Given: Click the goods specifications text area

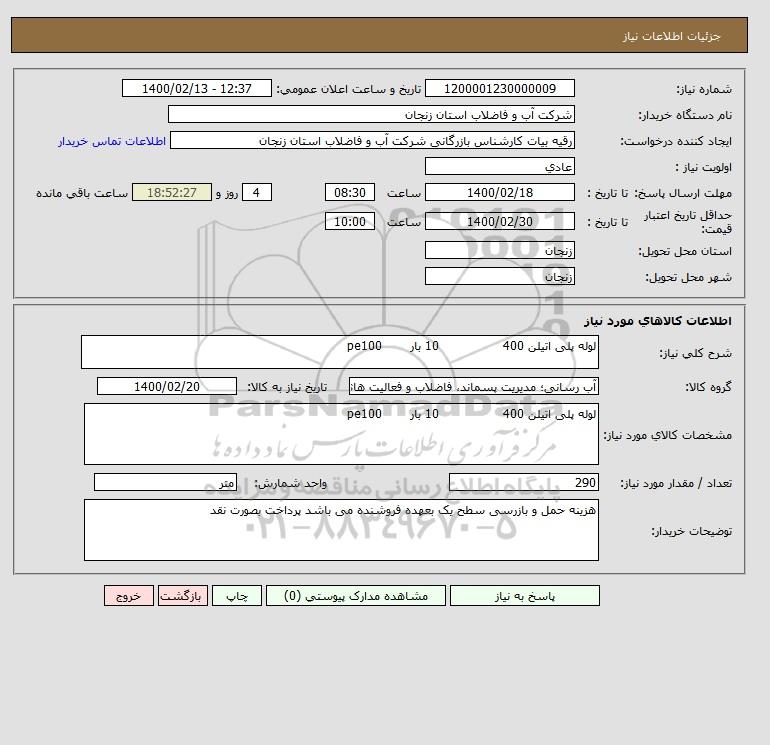Looking at the screenshot, I should (341, 434).
